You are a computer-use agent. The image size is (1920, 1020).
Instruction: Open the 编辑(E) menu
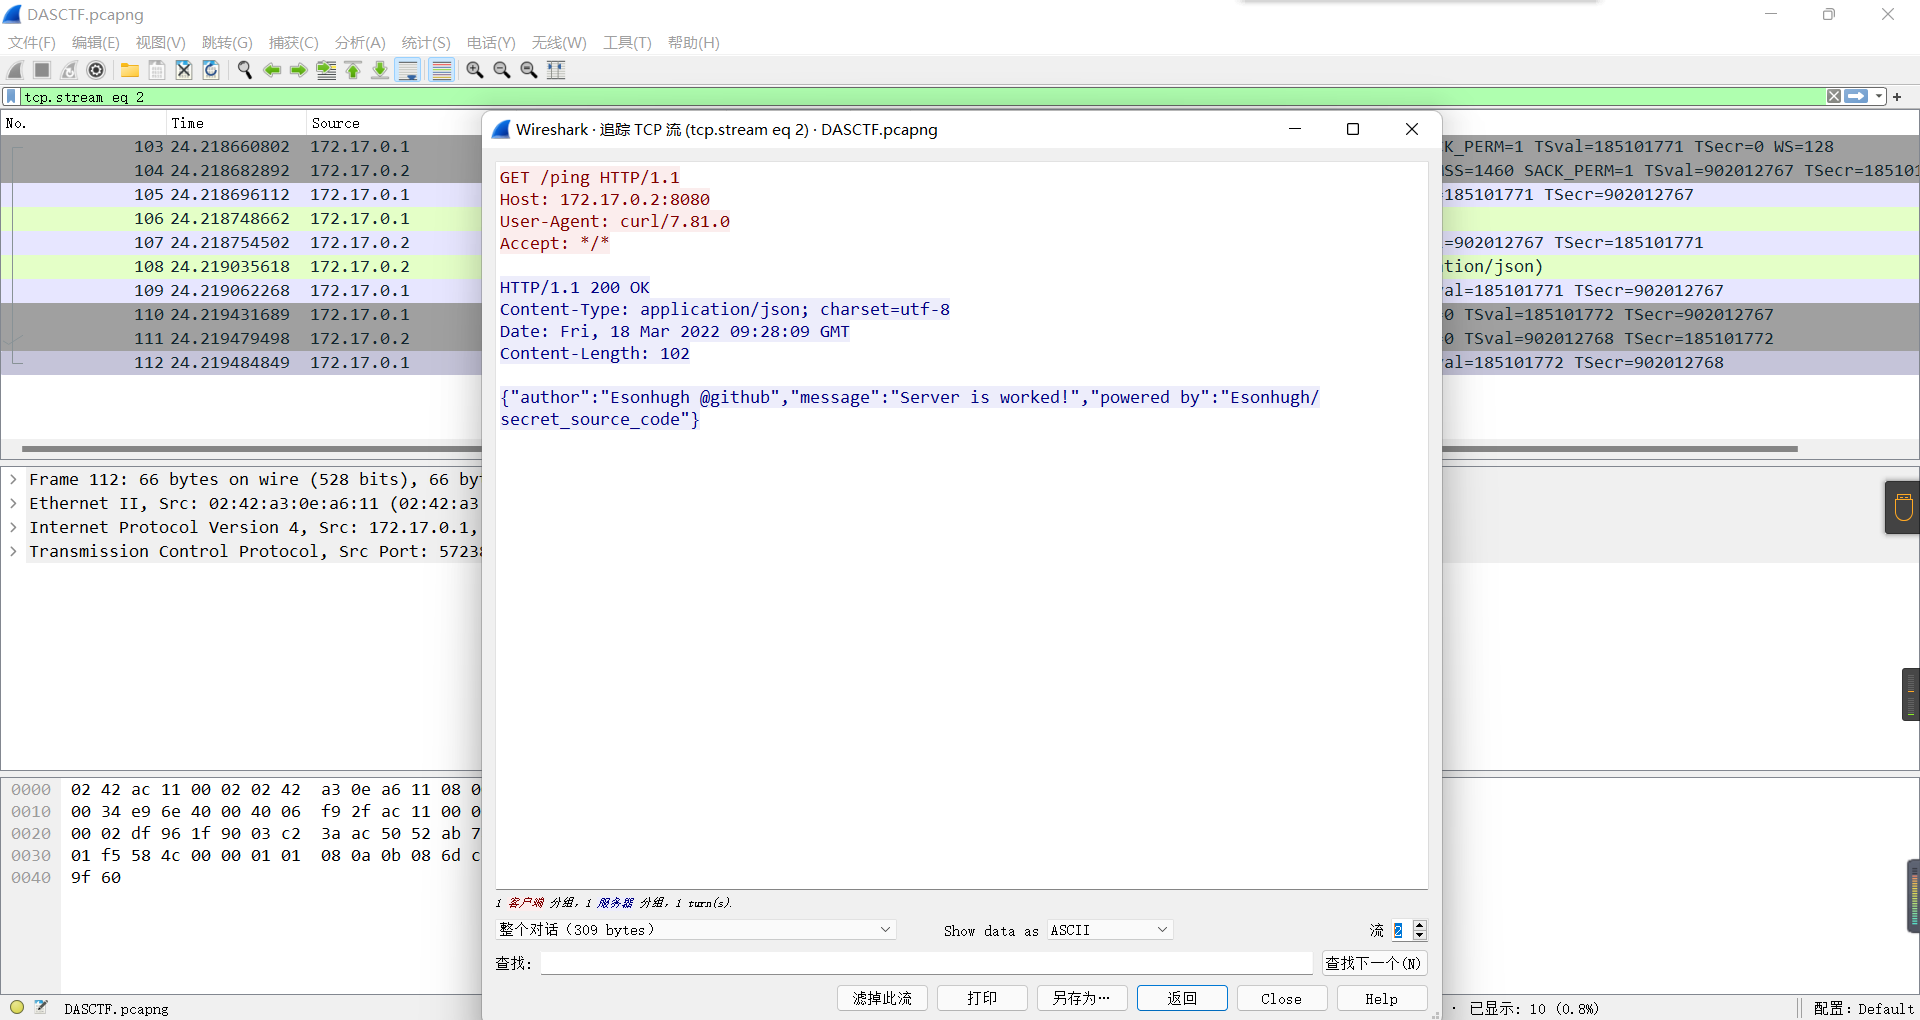(x=96, y=43)
